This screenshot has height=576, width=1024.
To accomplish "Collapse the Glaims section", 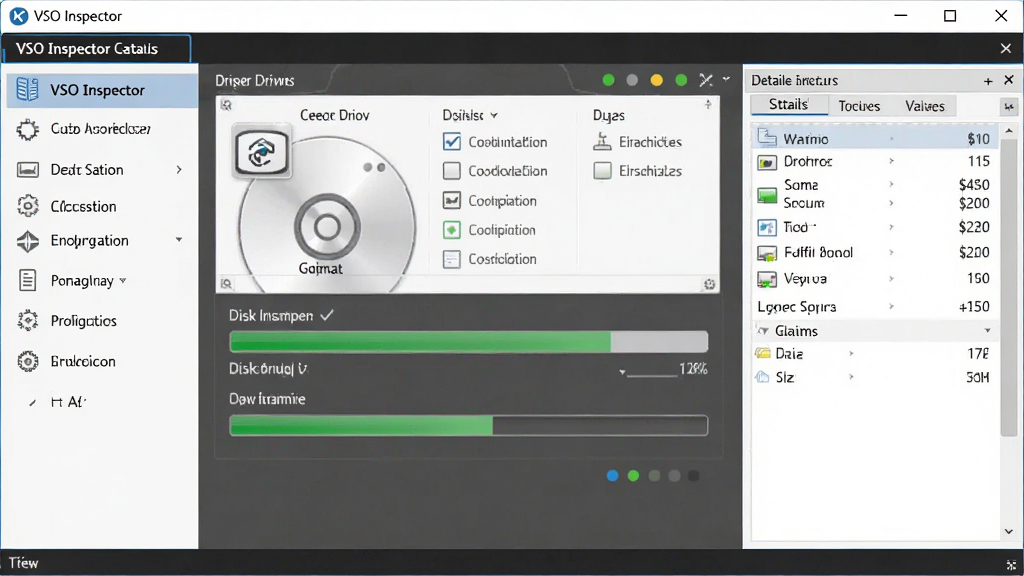I will 763,331.
